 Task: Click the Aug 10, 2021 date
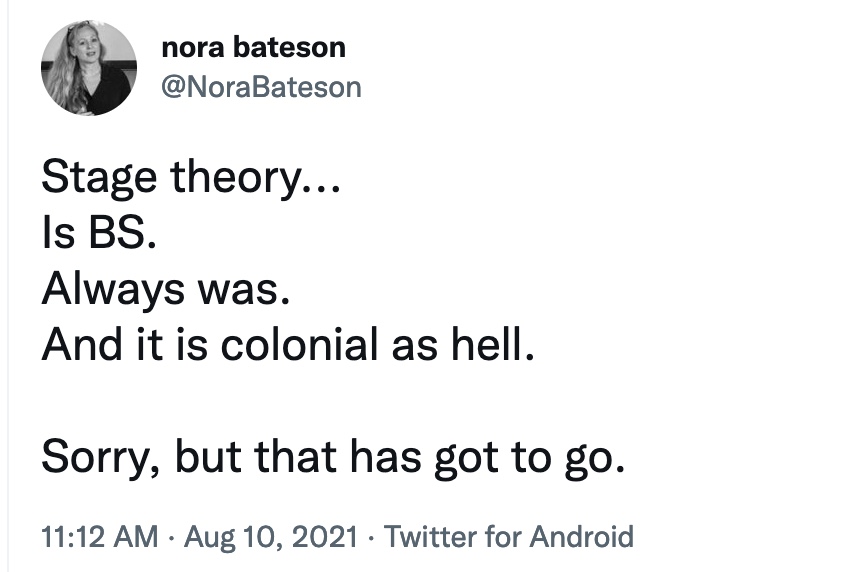(271, 536)
